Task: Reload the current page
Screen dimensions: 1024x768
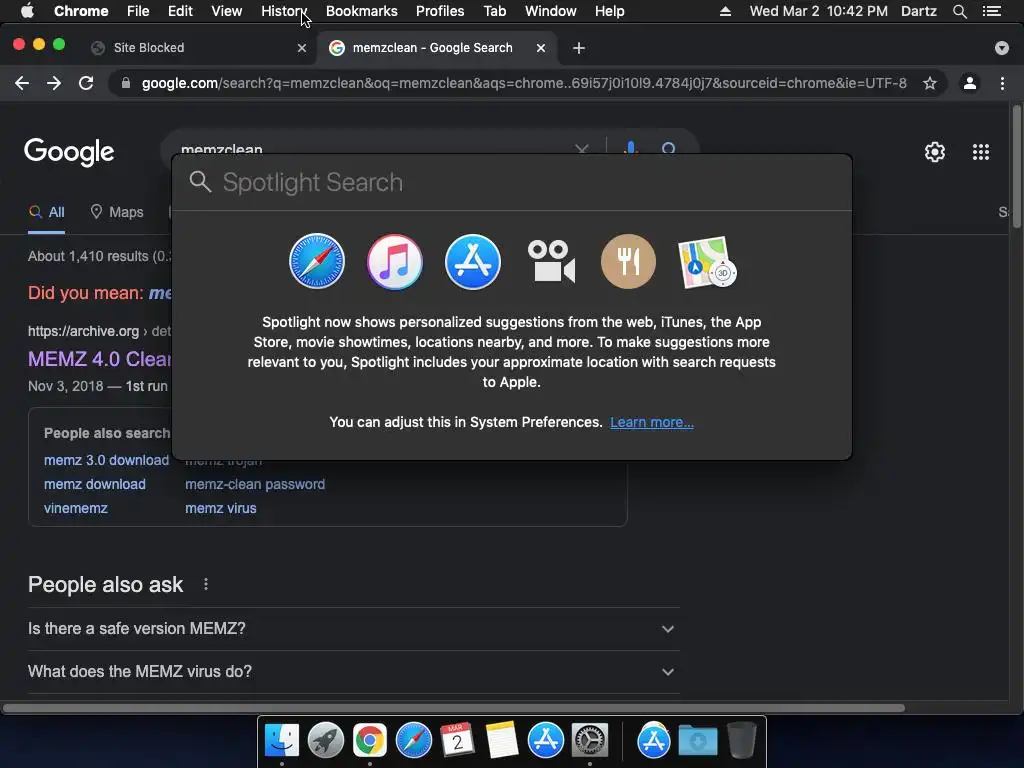Action: (86, 83)
